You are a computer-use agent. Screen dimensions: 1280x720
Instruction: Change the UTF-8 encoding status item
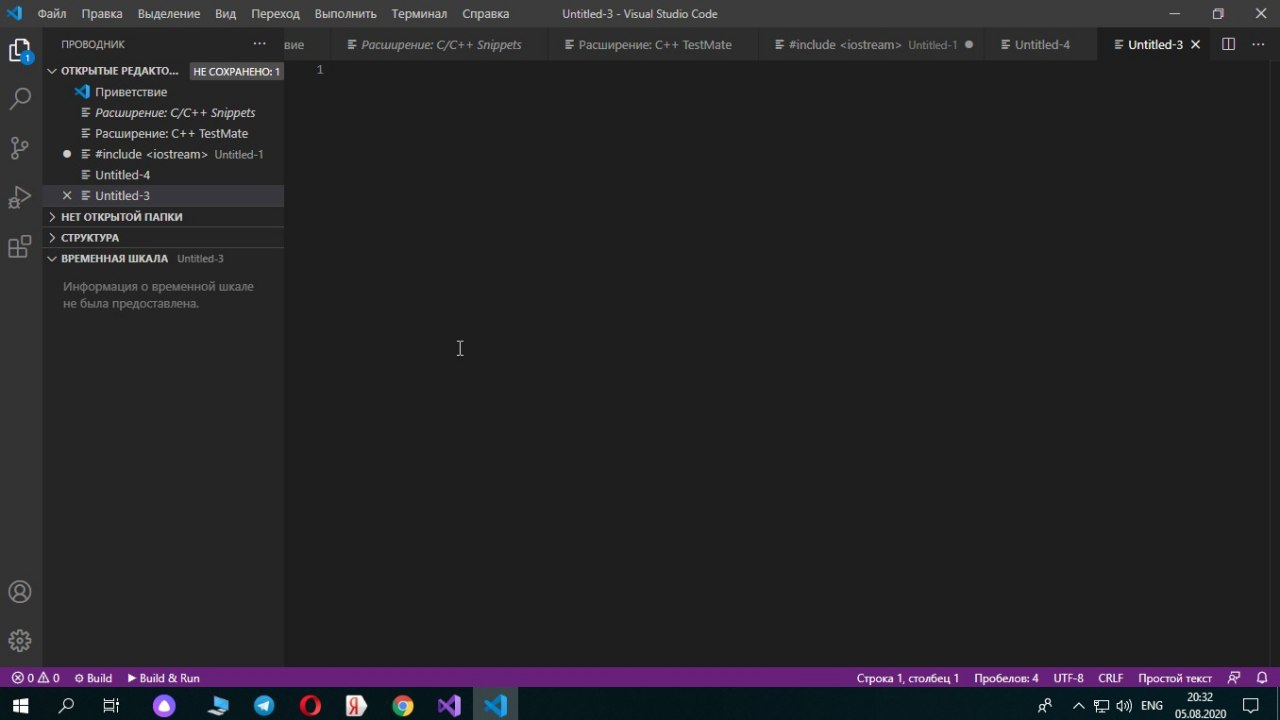(1068, 678)
